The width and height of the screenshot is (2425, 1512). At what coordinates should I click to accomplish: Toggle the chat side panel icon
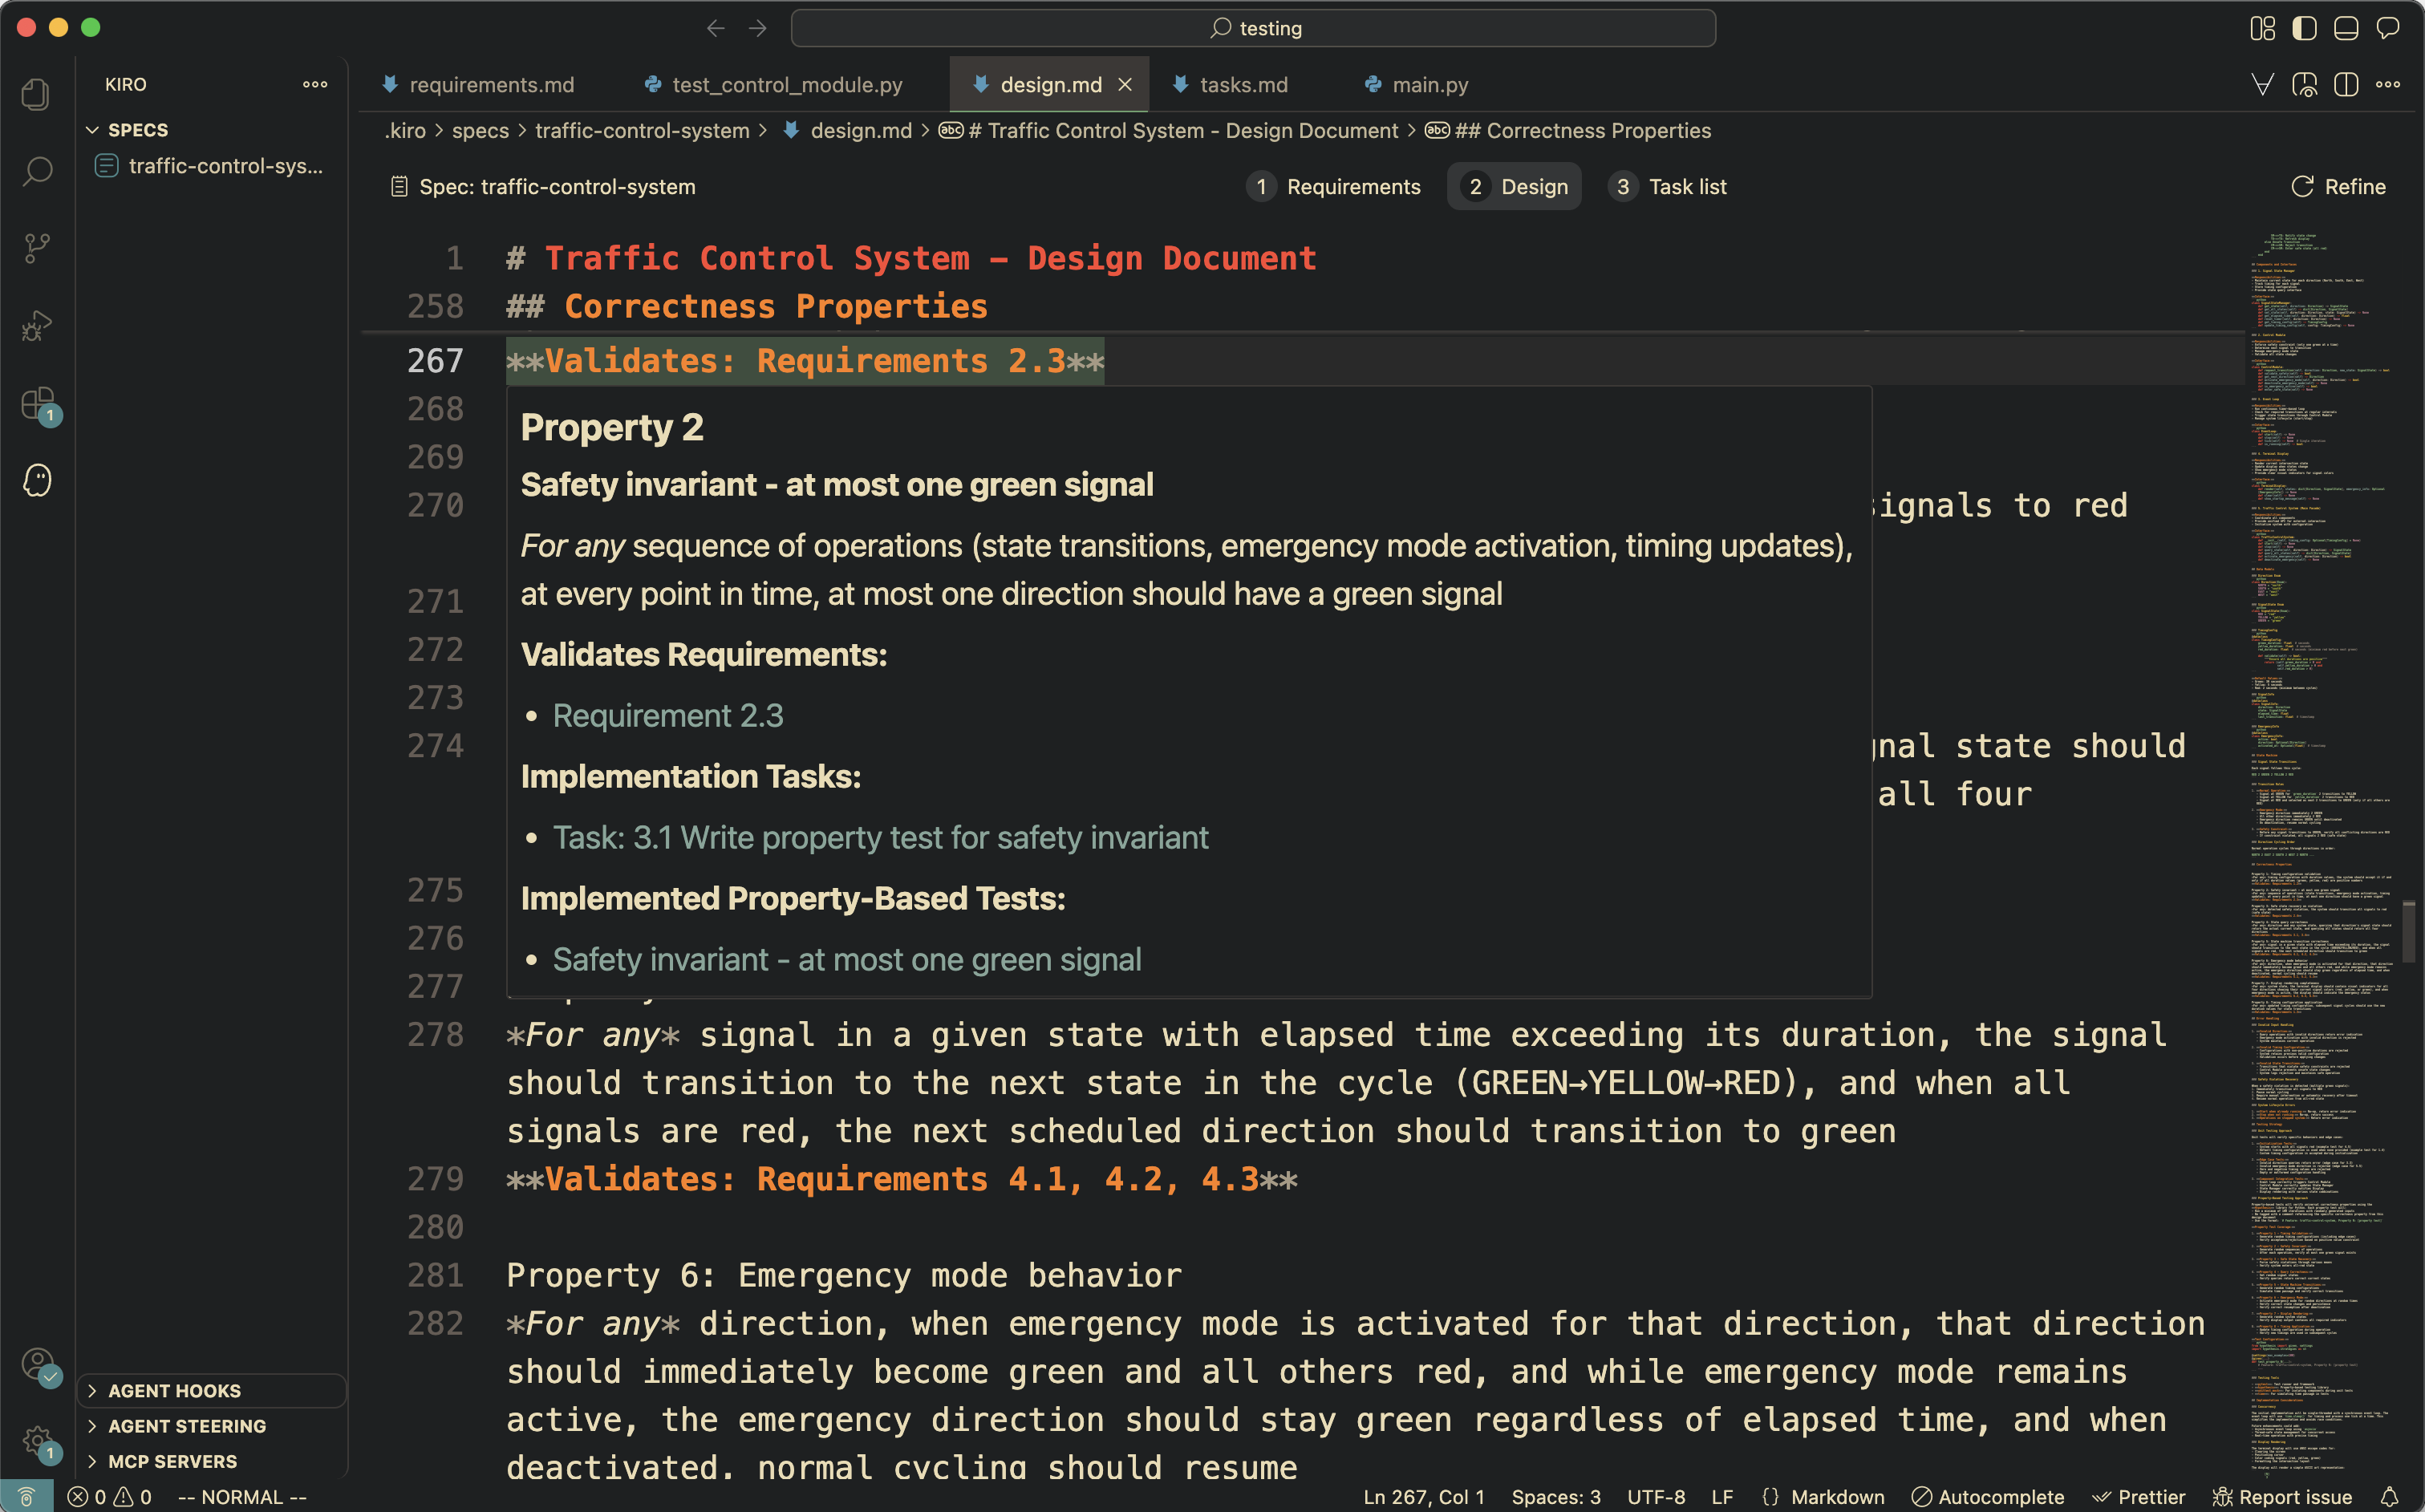pos(2388,28)
